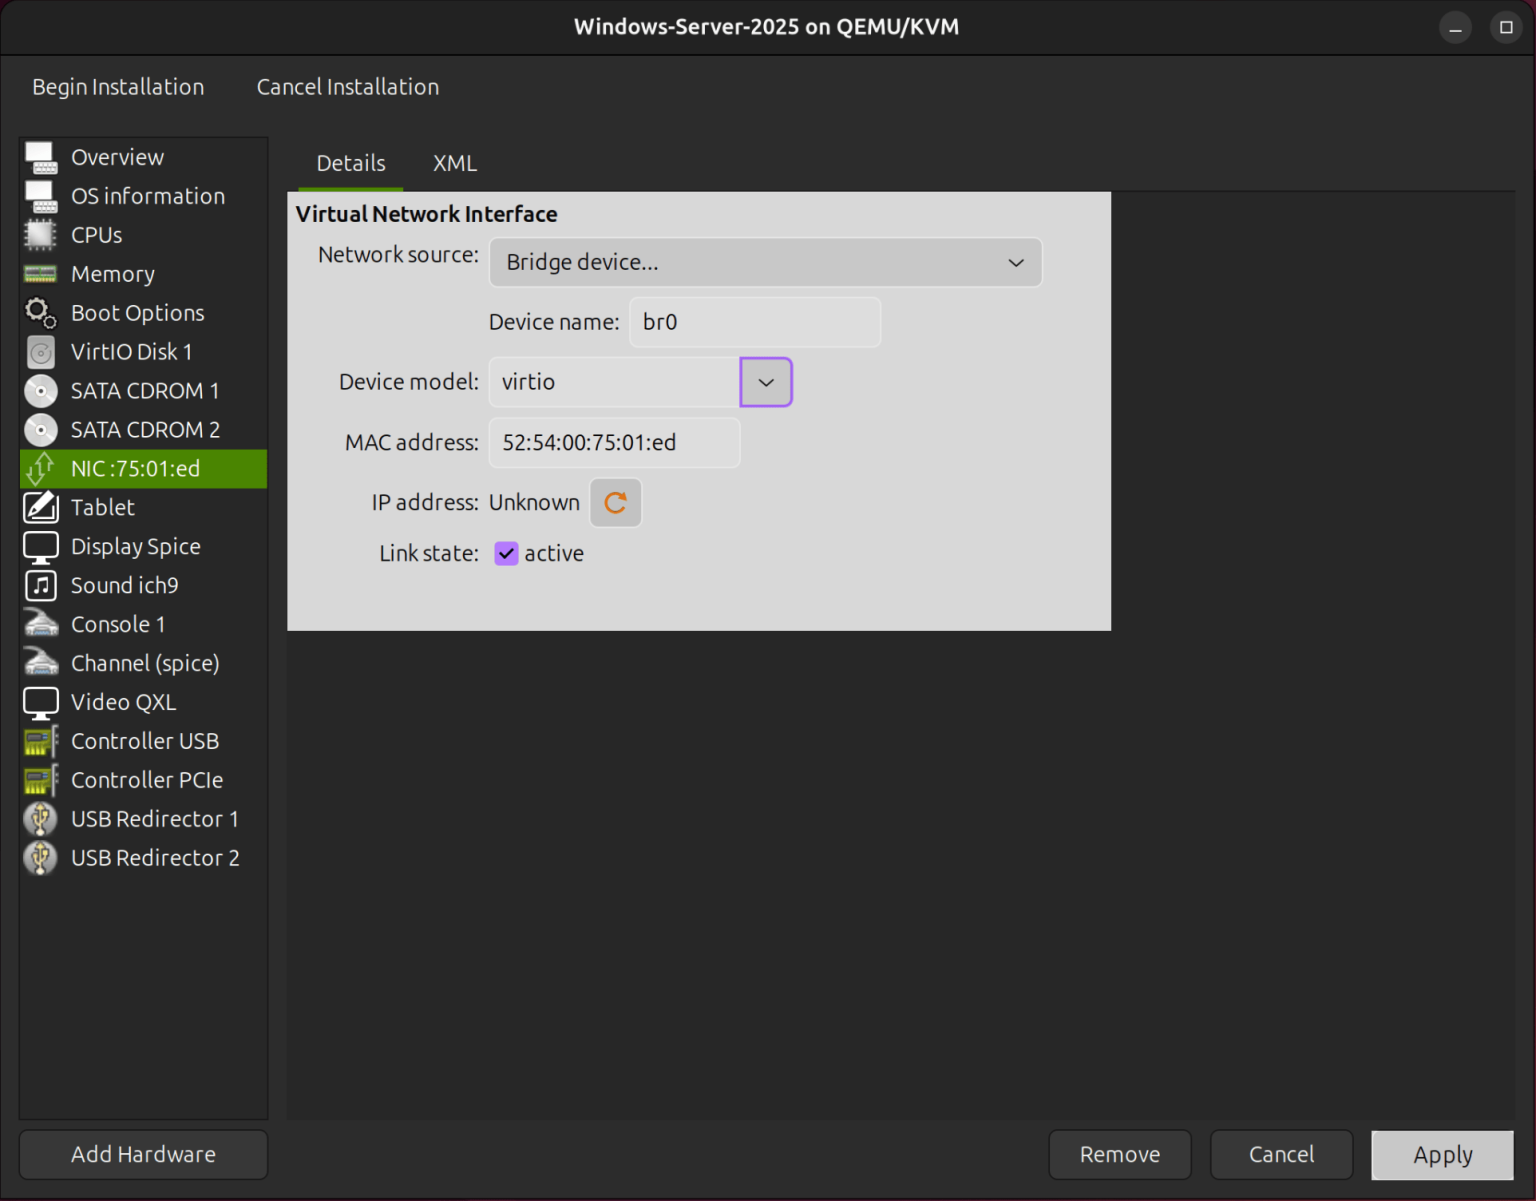Screen dimensions: 1536x1201
Task: Switch to the XML tab
Action: tap(454, 162)
